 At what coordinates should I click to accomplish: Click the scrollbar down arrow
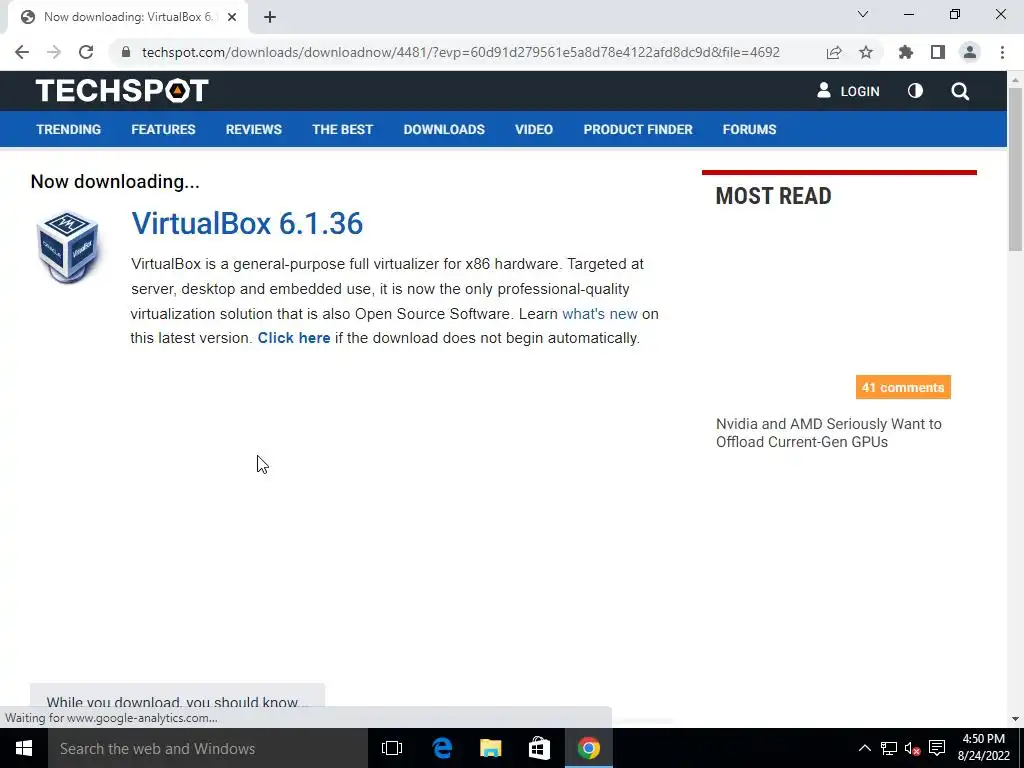pyautogui.click(x=1015, y=719)
